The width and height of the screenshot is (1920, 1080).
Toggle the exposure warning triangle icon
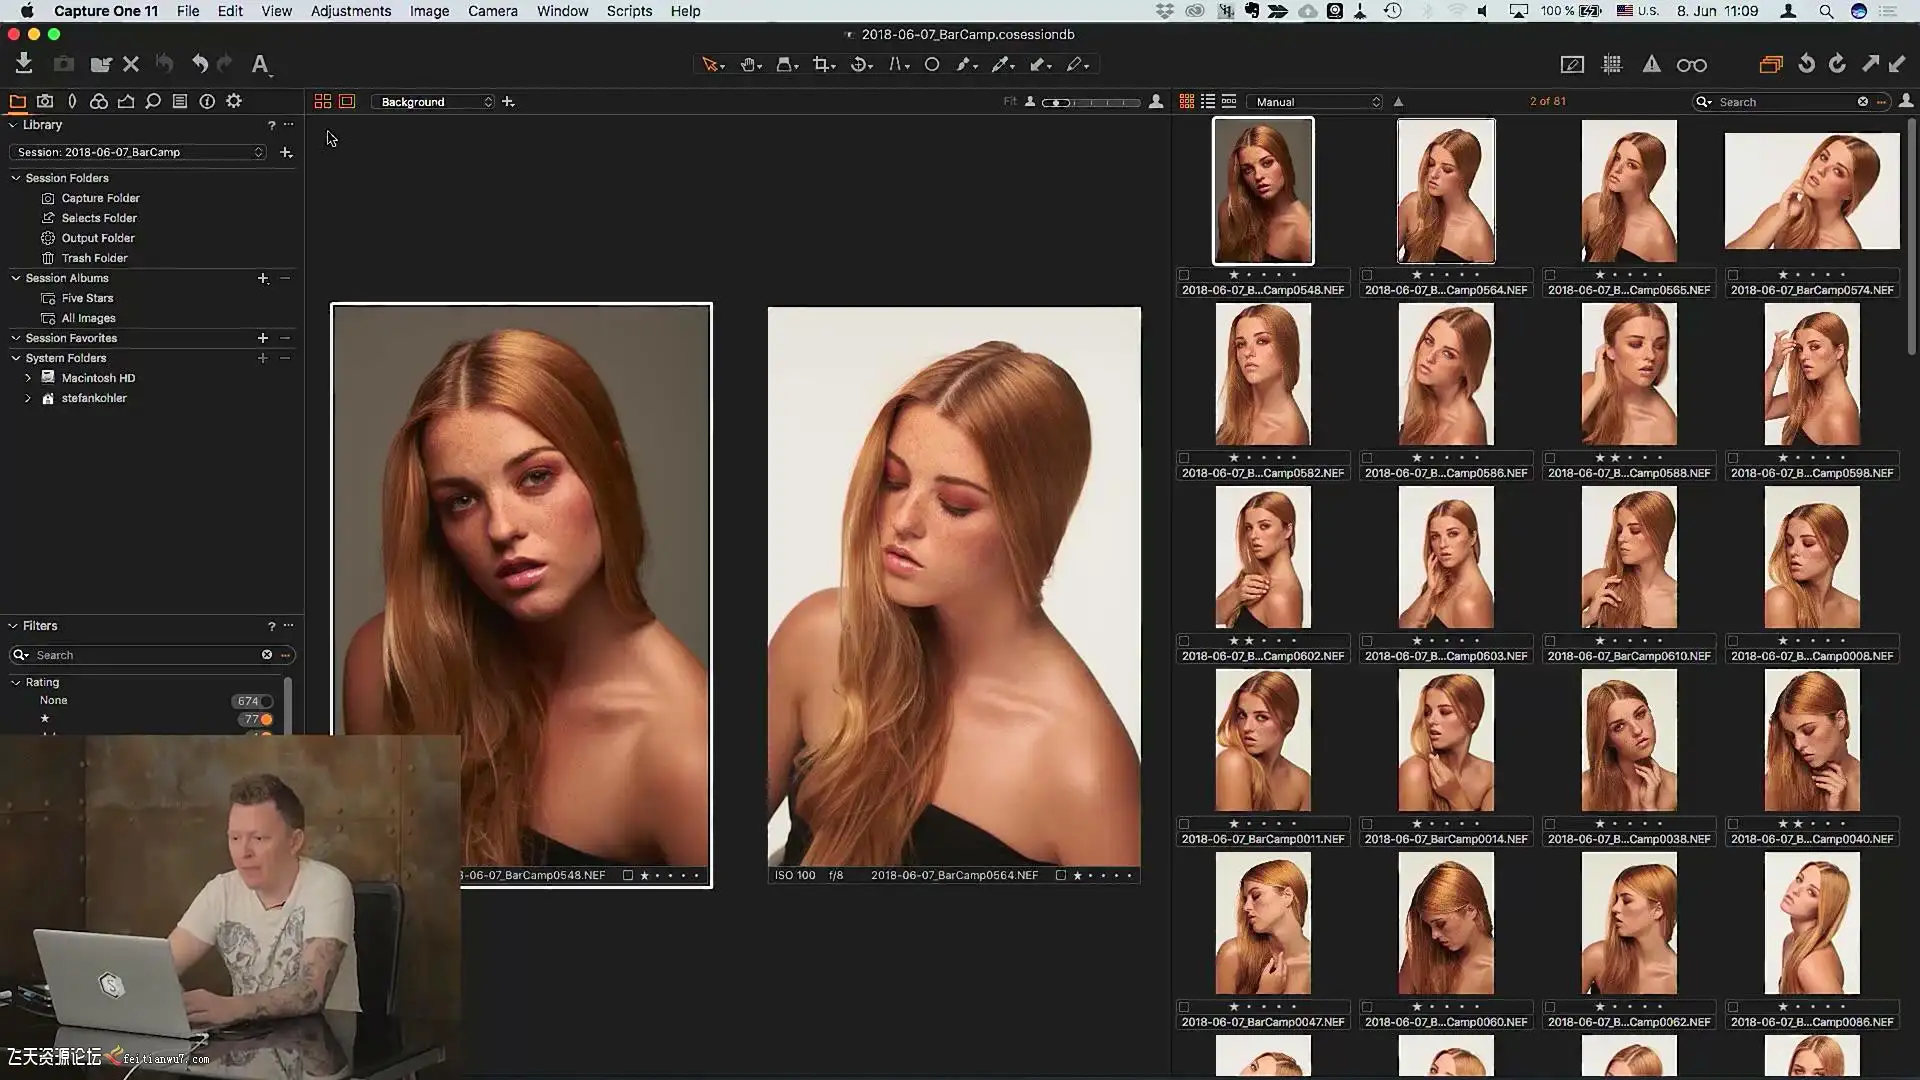pyautogui.click(x=1651, y=64)
